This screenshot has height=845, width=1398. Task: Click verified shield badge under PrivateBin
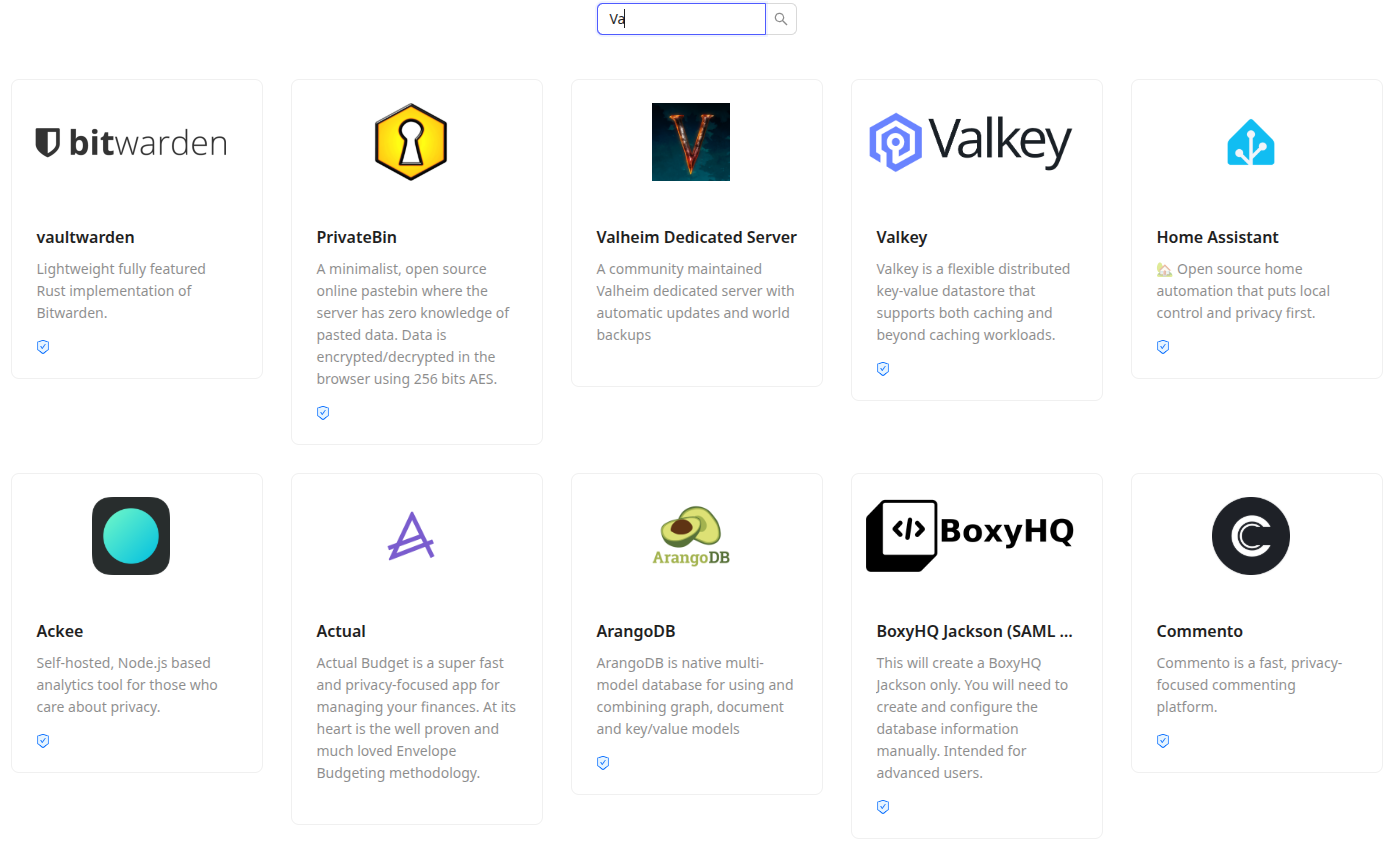[x=323, y=413]
